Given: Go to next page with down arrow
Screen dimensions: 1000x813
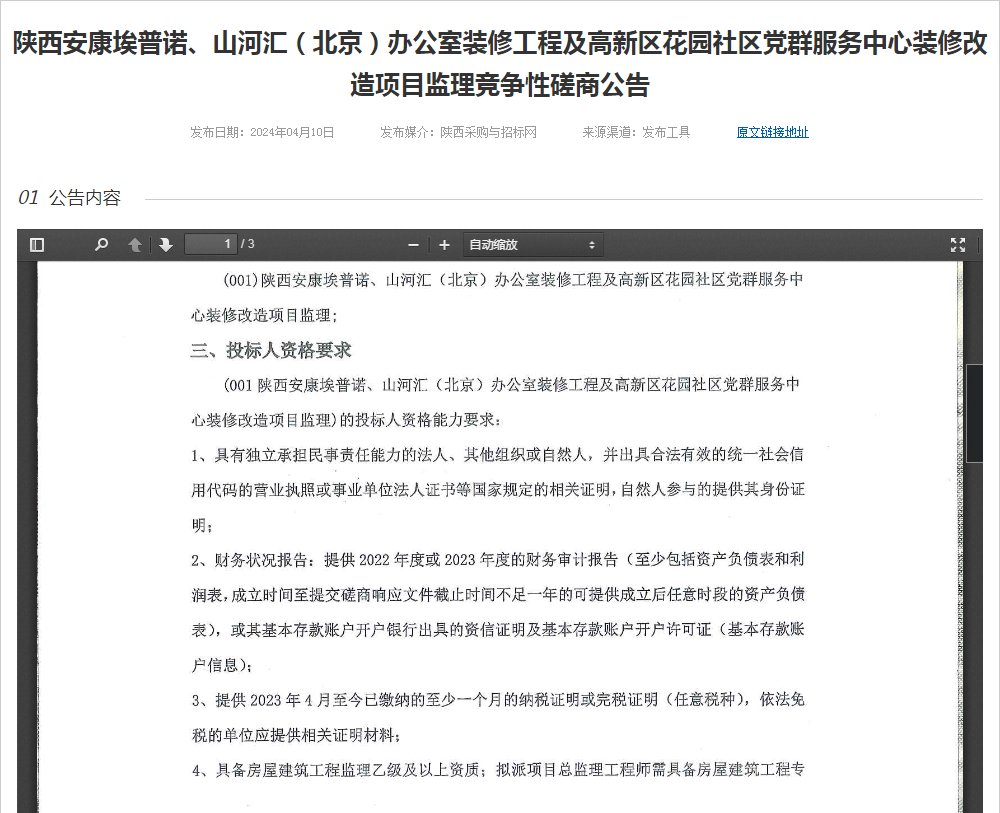Looking at the screenshot, I should pos(166,245).
